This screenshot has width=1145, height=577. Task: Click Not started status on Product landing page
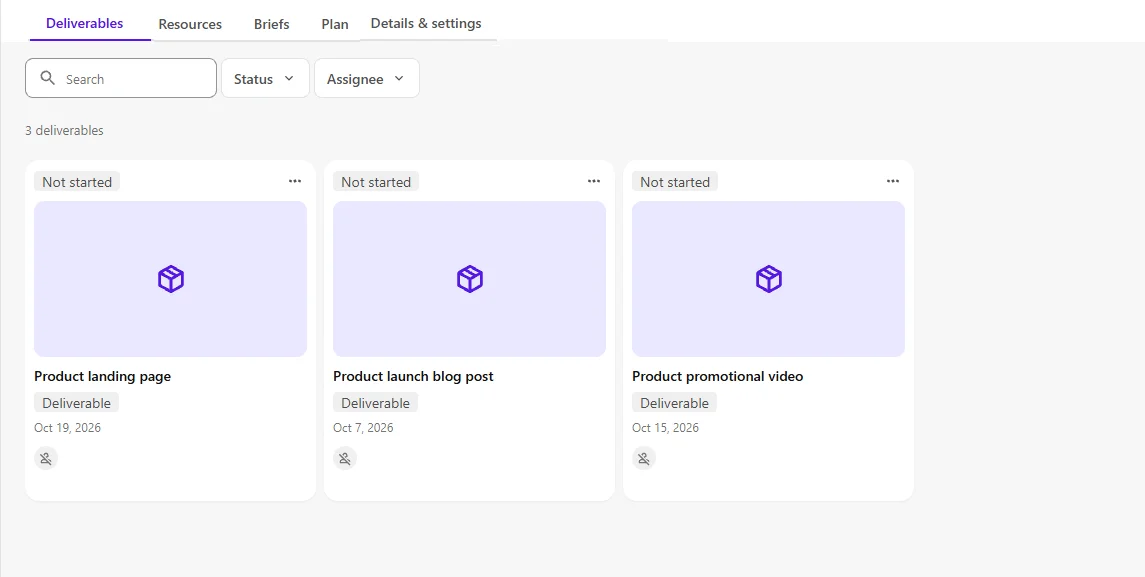coord(77,182)
